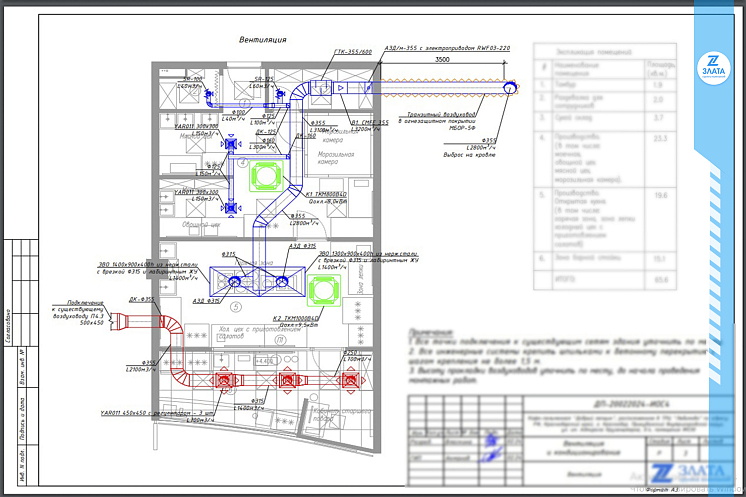Click the lower blue YAR011 300x300 diffuser
This screenshot has width=746, height=497.
(x=233, y=206)
